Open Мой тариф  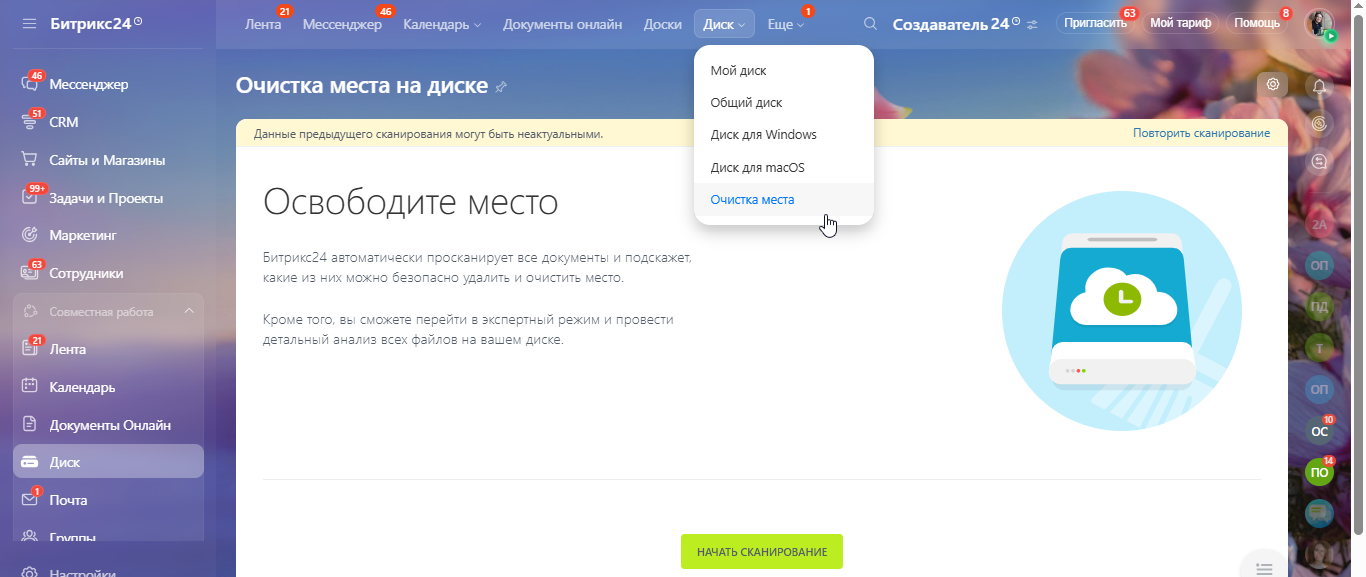coord(1180,23)
